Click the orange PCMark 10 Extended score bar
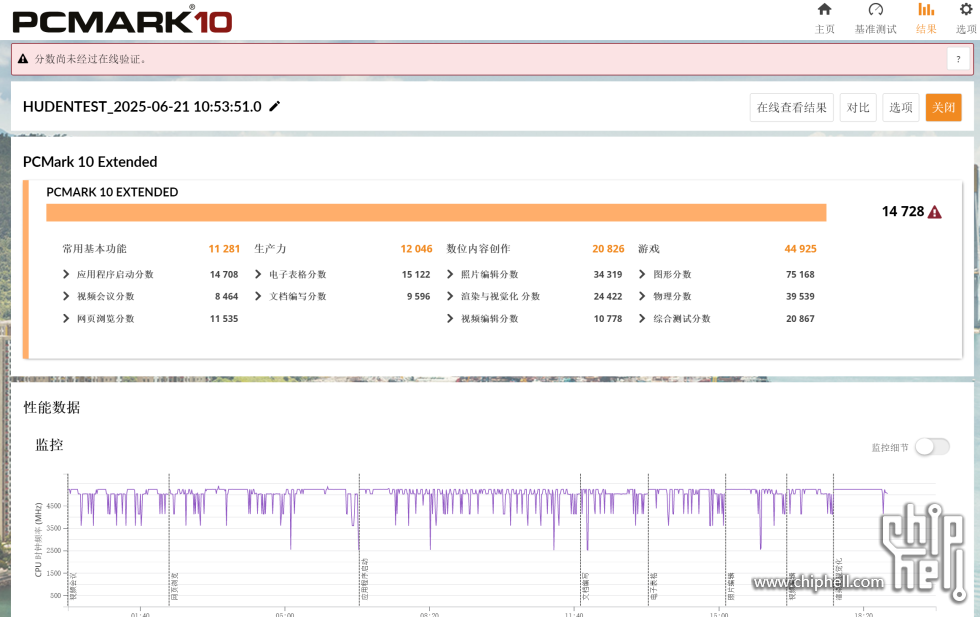 click(x=436, y=213)
